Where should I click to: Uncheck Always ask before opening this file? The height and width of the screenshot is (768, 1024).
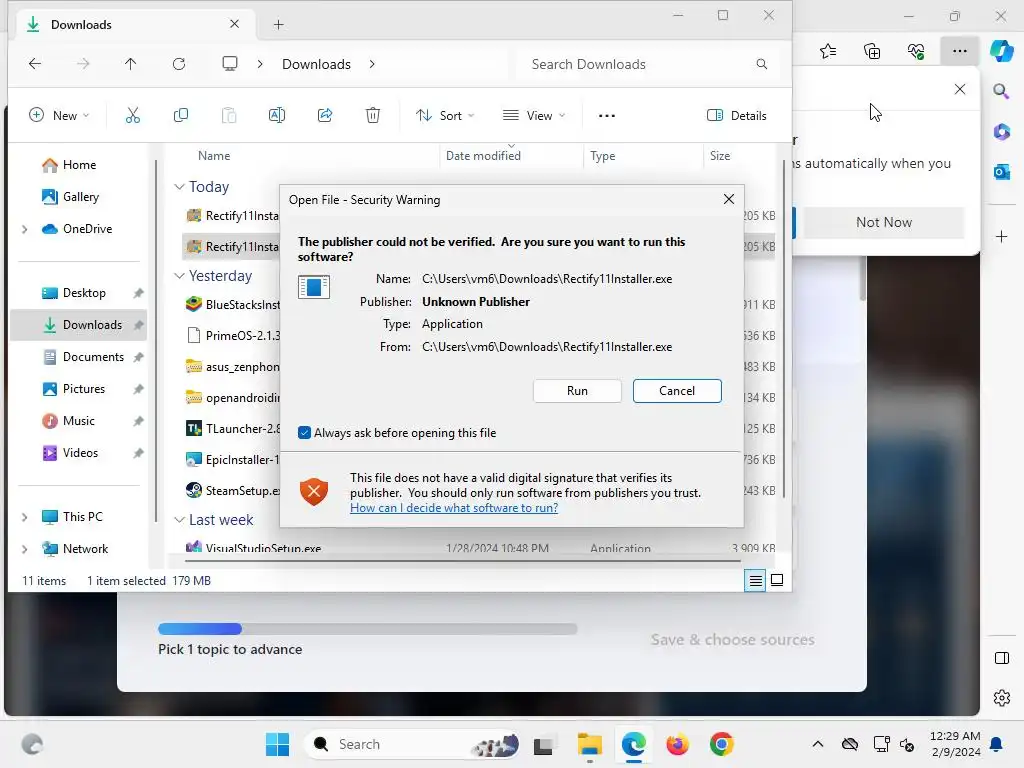click(x=304, y=433)
